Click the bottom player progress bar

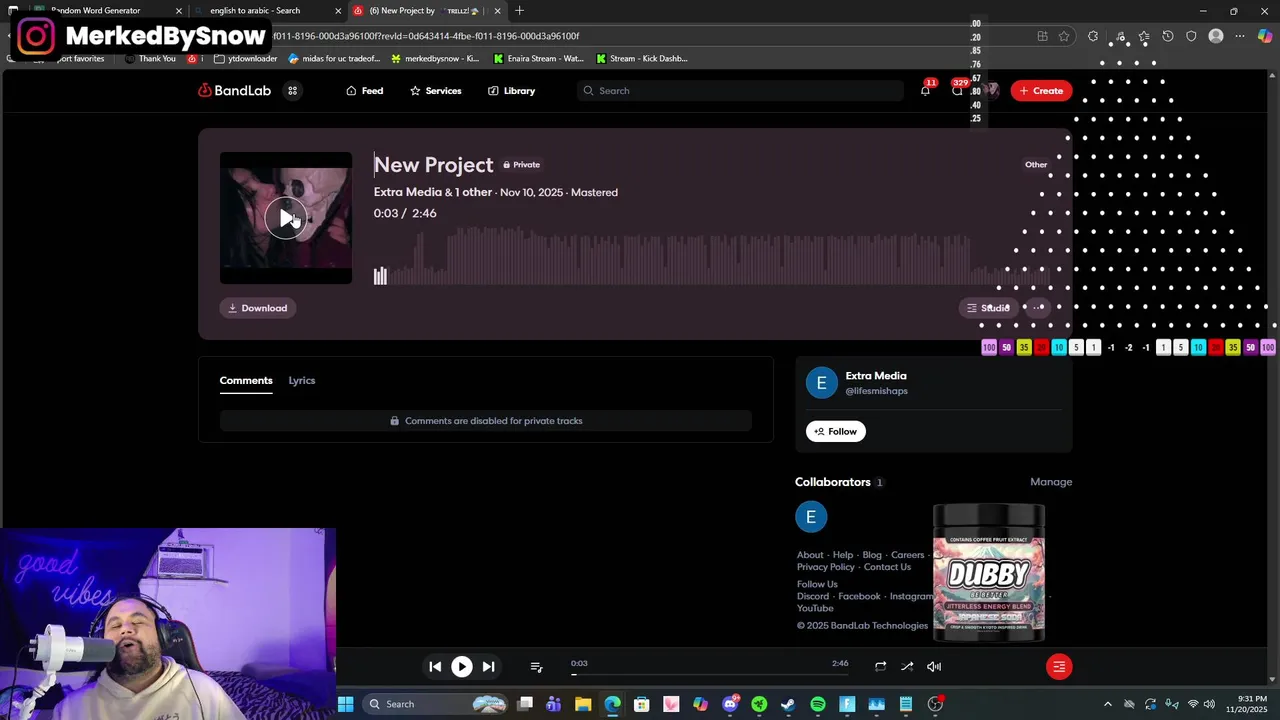[710, 674]
